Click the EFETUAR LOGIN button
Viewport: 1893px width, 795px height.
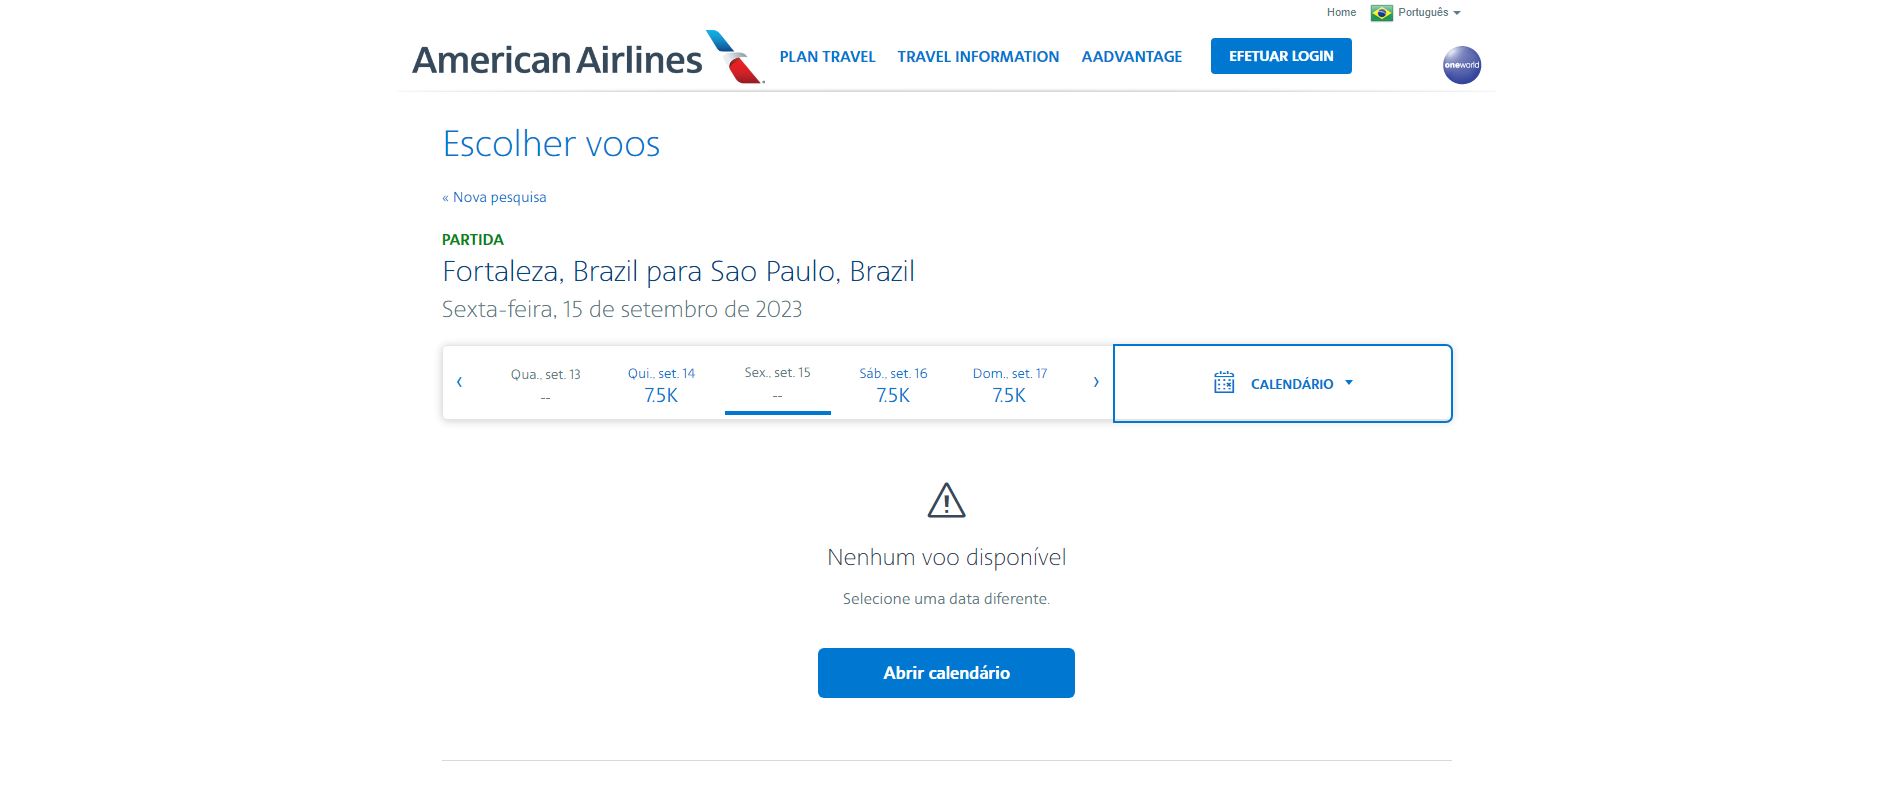pos(1280,56)
